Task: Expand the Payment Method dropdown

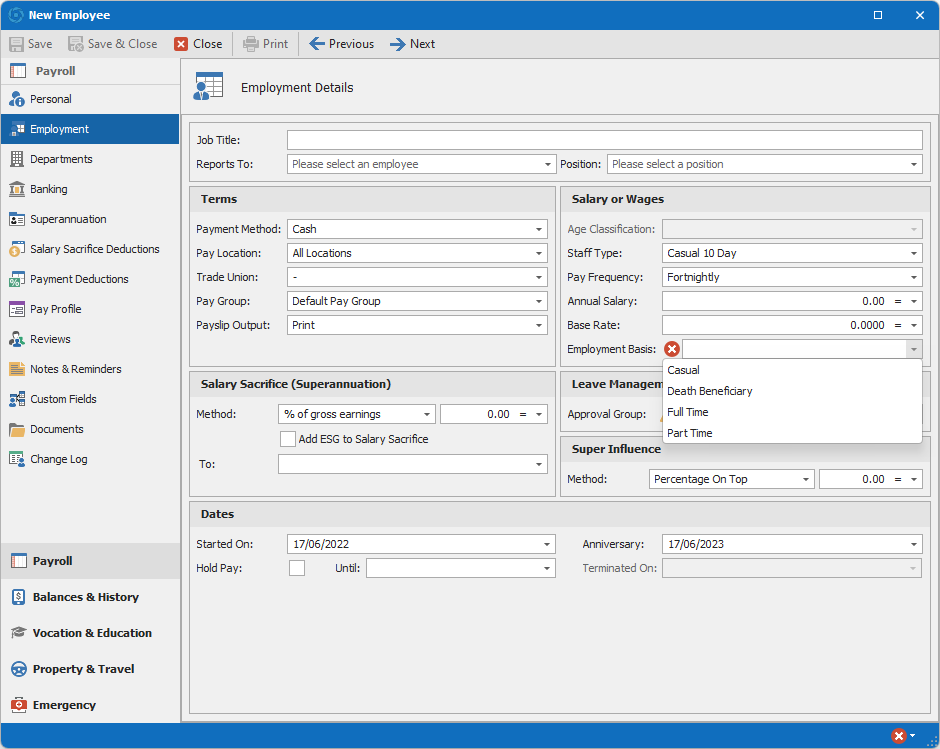Action: pyautogui.click(x=539, y=229)
